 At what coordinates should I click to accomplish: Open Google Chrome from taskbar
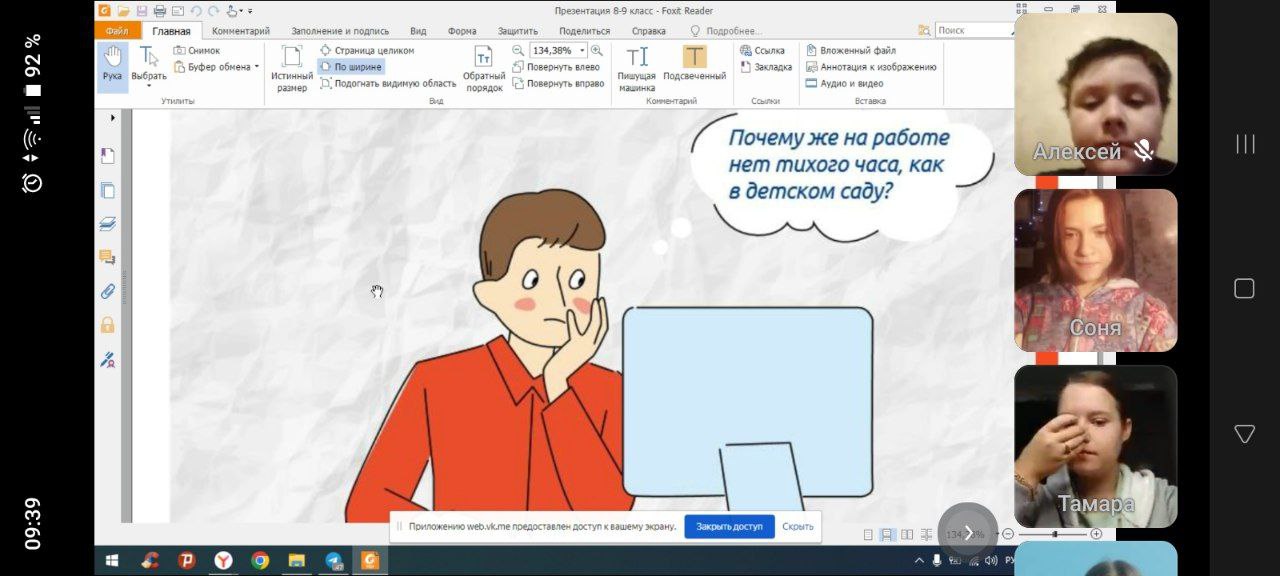pos(260,561)
